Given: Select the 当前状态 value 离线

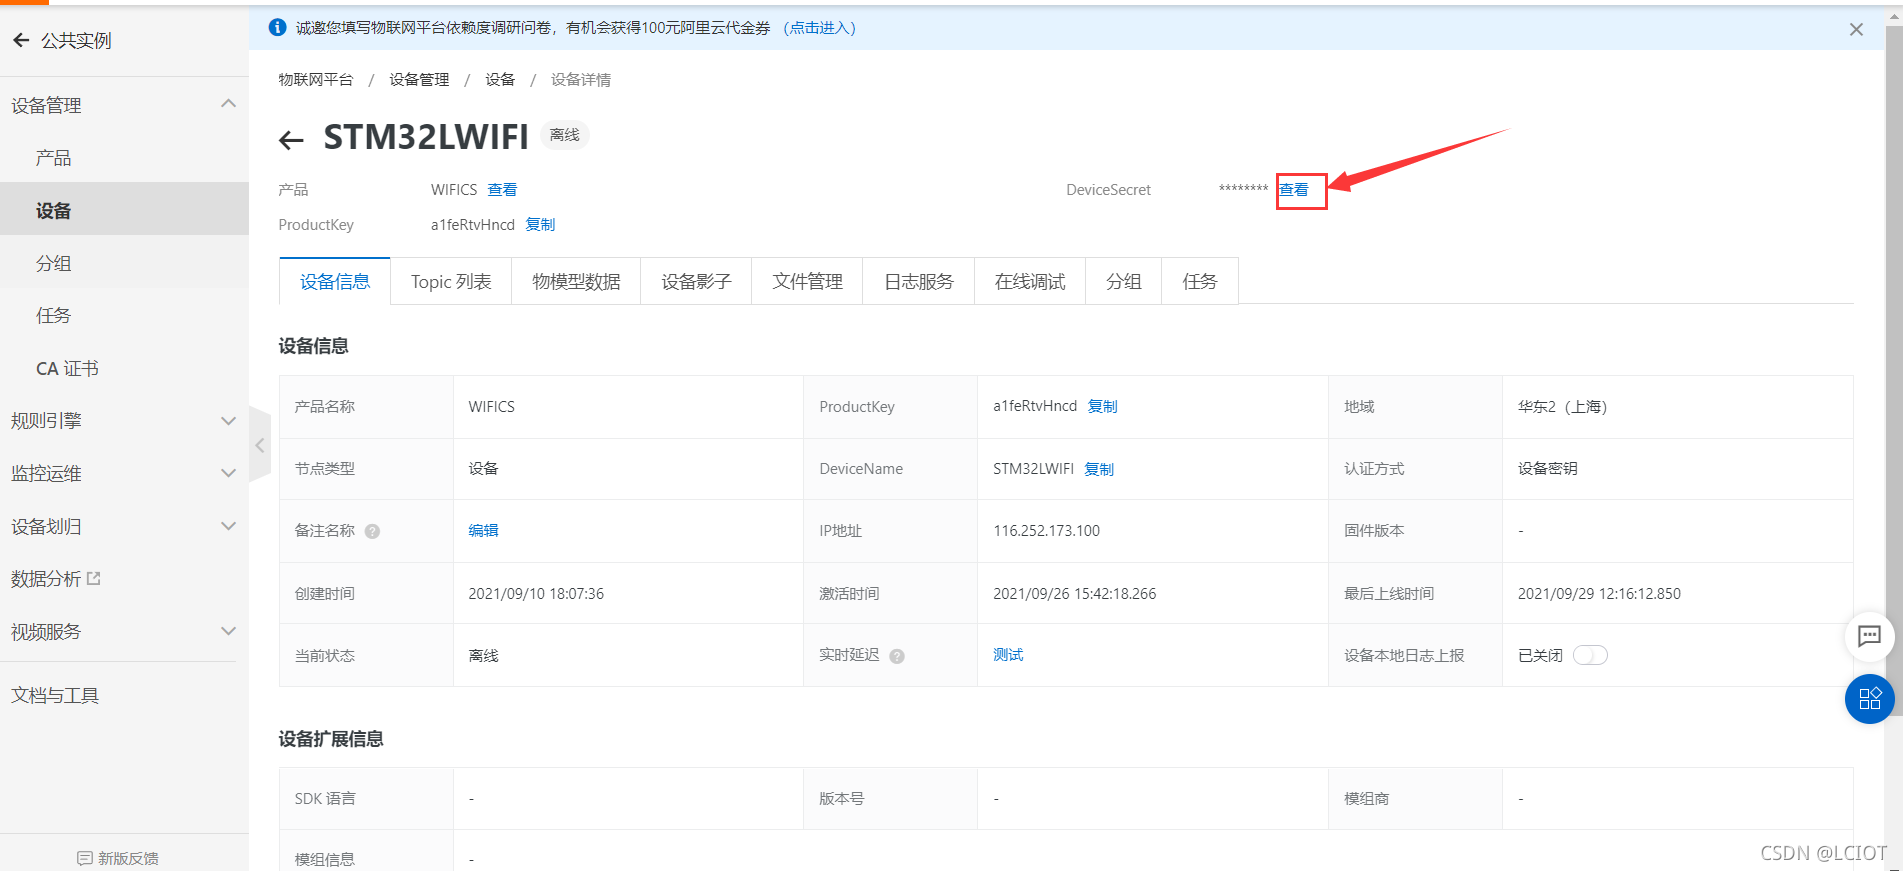Looking at the screenshot, I should (483, 656).
